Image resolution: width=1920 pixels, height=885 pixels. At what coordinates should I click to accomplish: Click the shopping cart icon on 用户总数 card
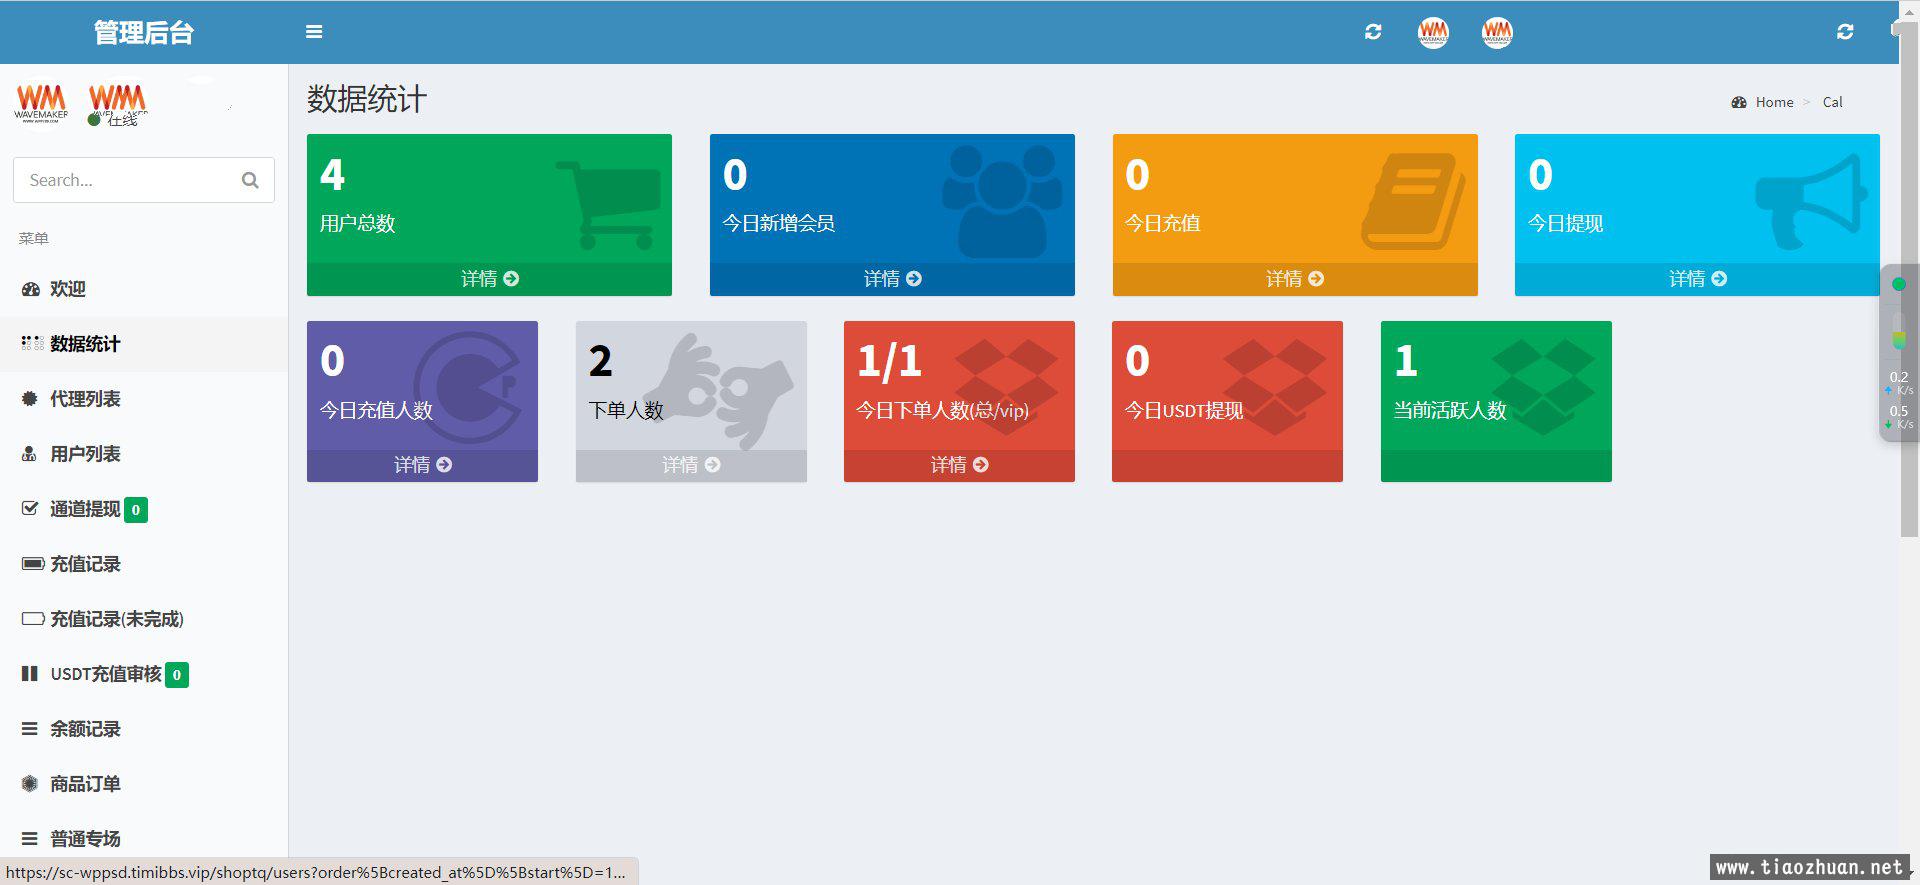(608, 205)
